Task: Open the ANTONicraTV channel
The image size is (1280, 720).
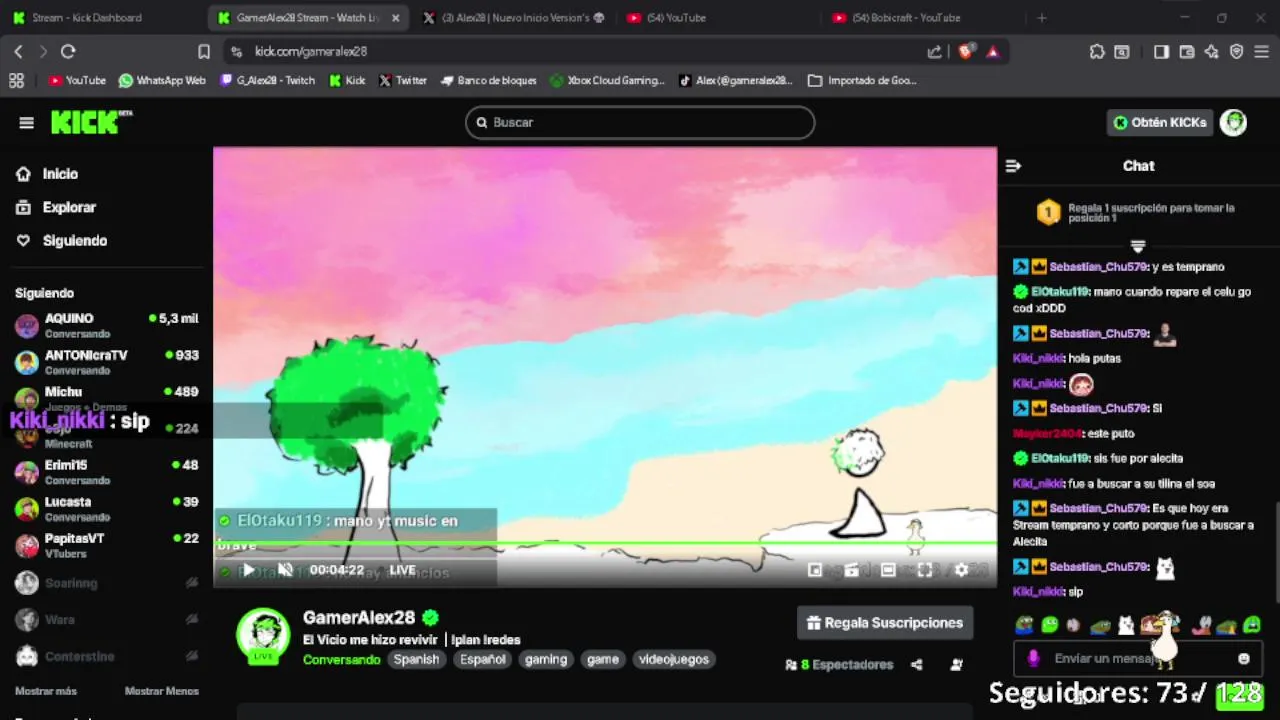Action: click(106, 362)
